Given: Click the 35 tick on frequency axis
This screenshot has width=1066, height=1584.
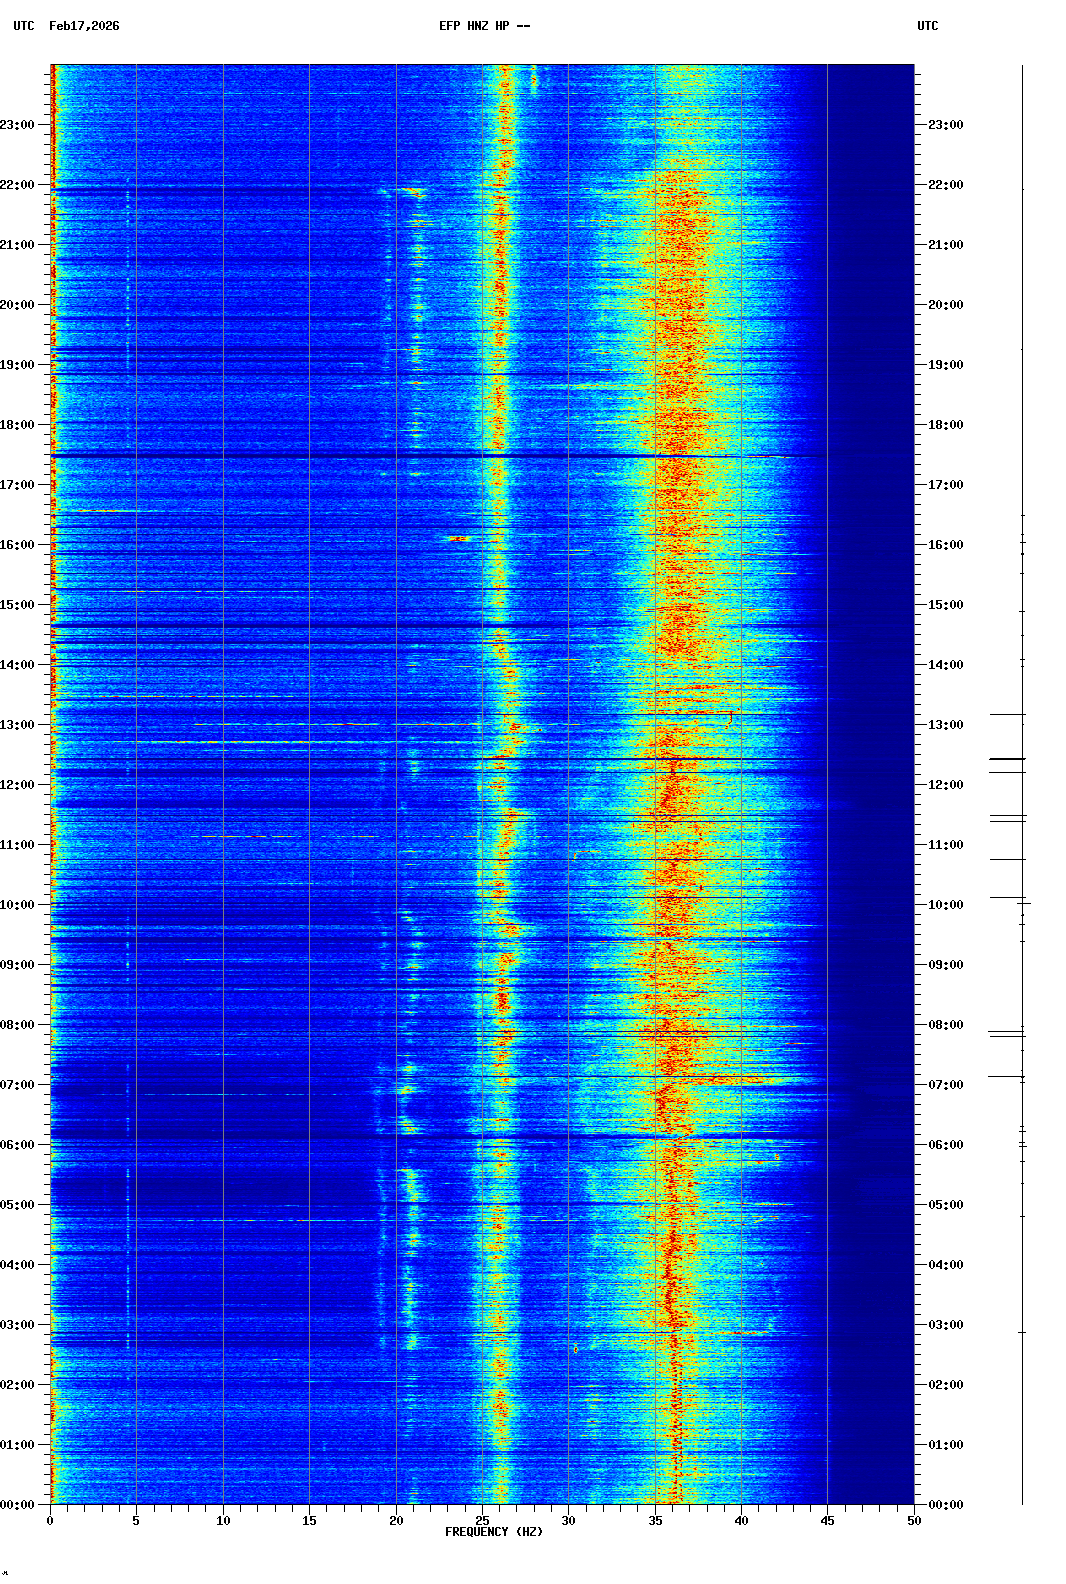Looking at the screenshot, I should pyautogui.click(x=655, y=1521).
